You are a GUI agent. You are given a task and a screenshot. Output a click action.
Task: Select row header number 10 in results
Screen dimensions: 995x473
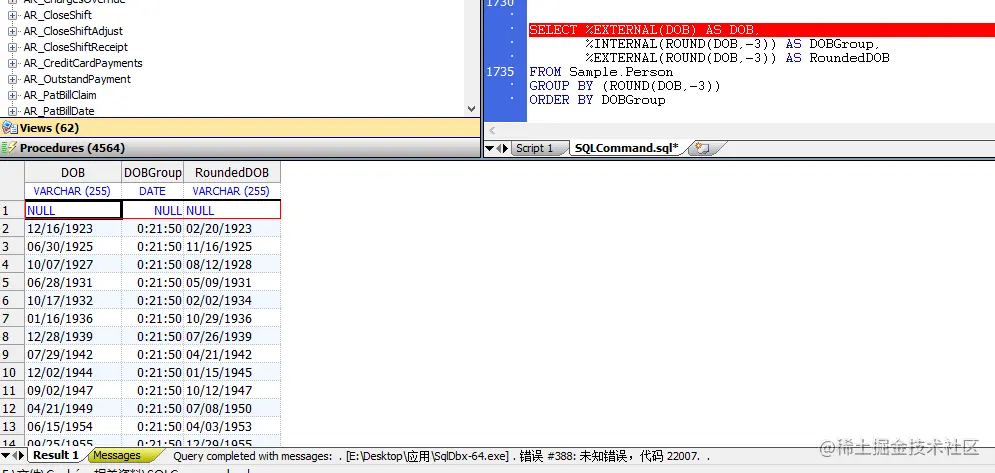tap(12, 372)
